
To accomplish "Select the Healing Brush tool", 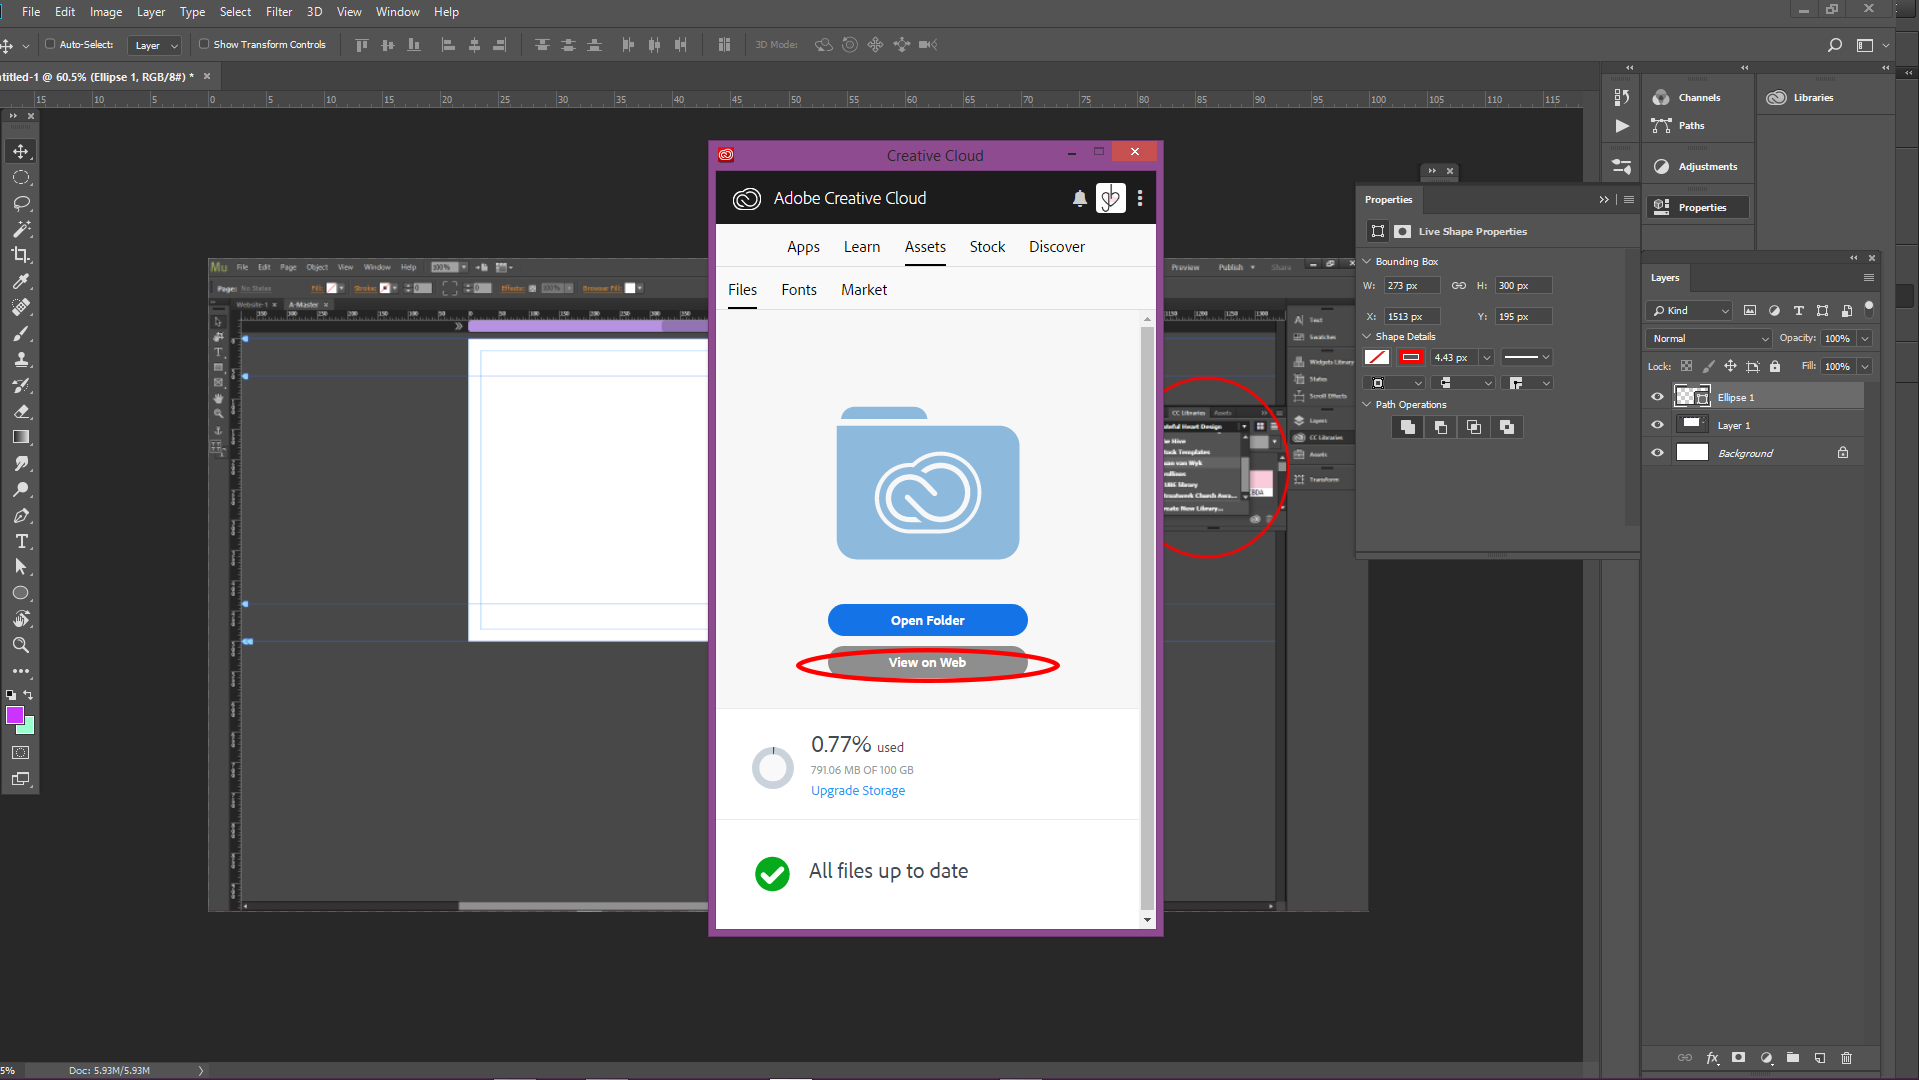I will point(20,307).
